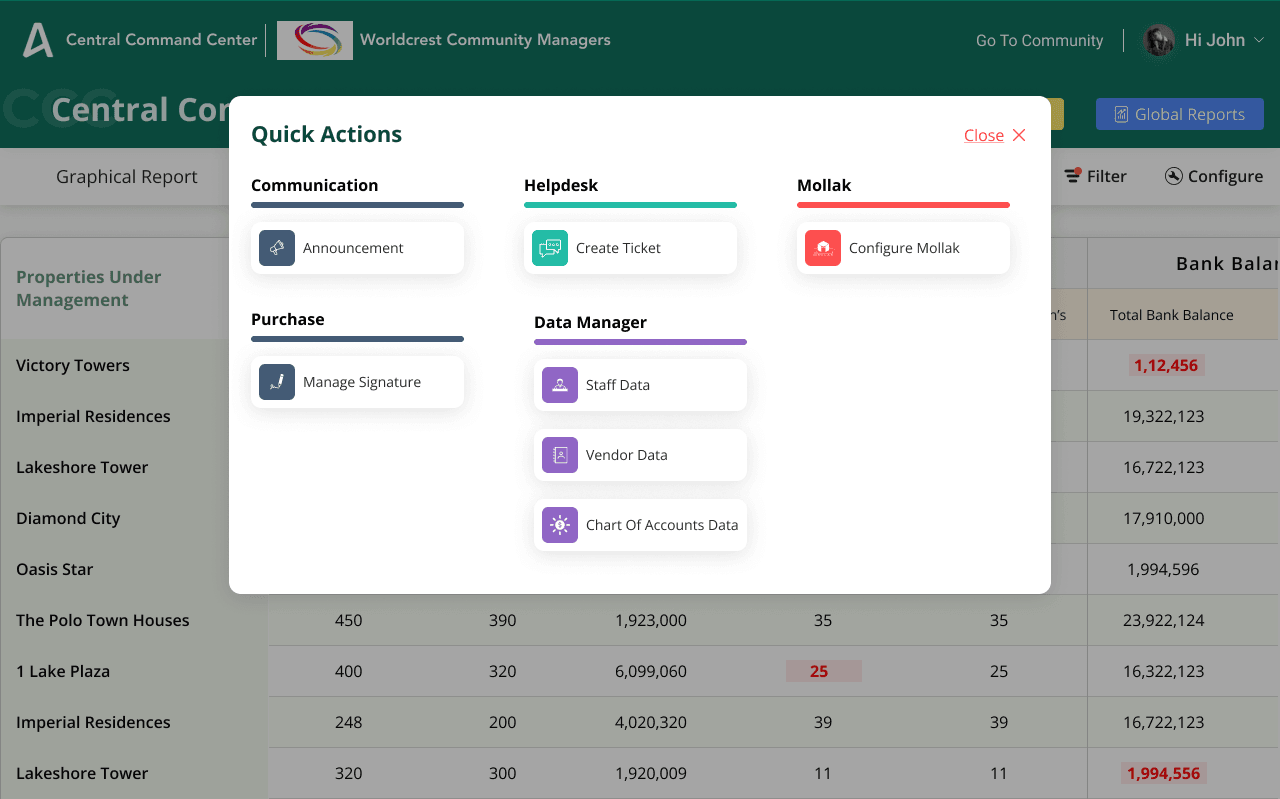The width and height of the screenshot is (1280, 799).
Task: Click the Mollak section heading
Action: (x=824, y=185)
